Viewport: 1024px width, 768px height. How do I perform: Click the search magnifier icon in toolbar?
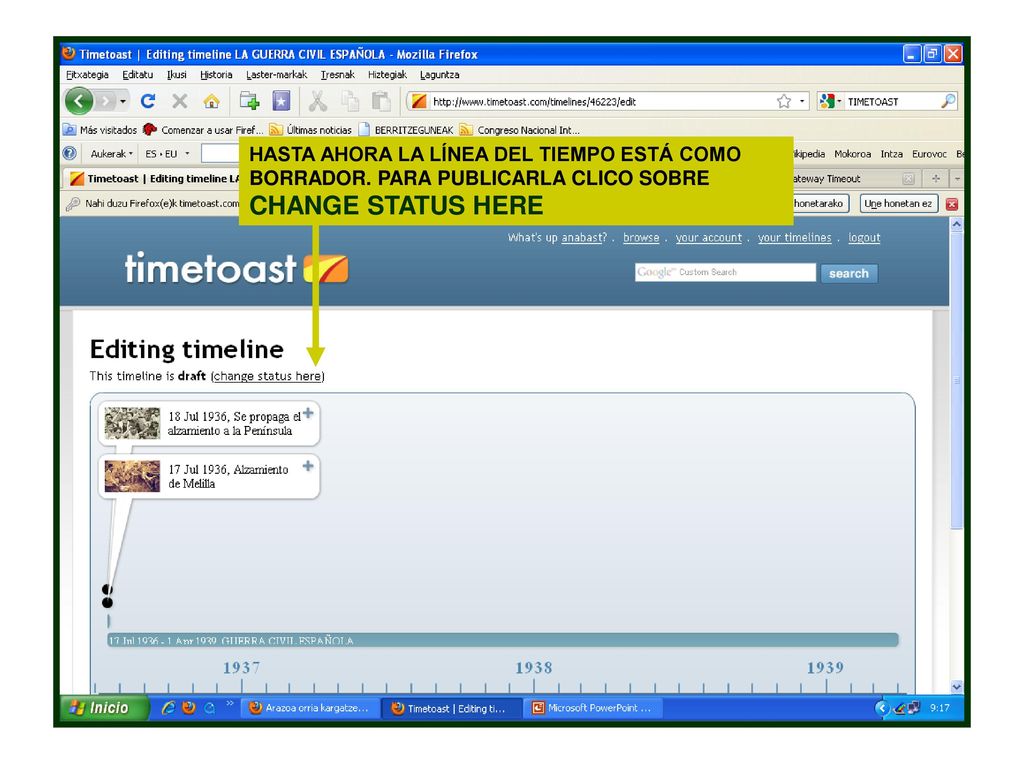[948, 101]
